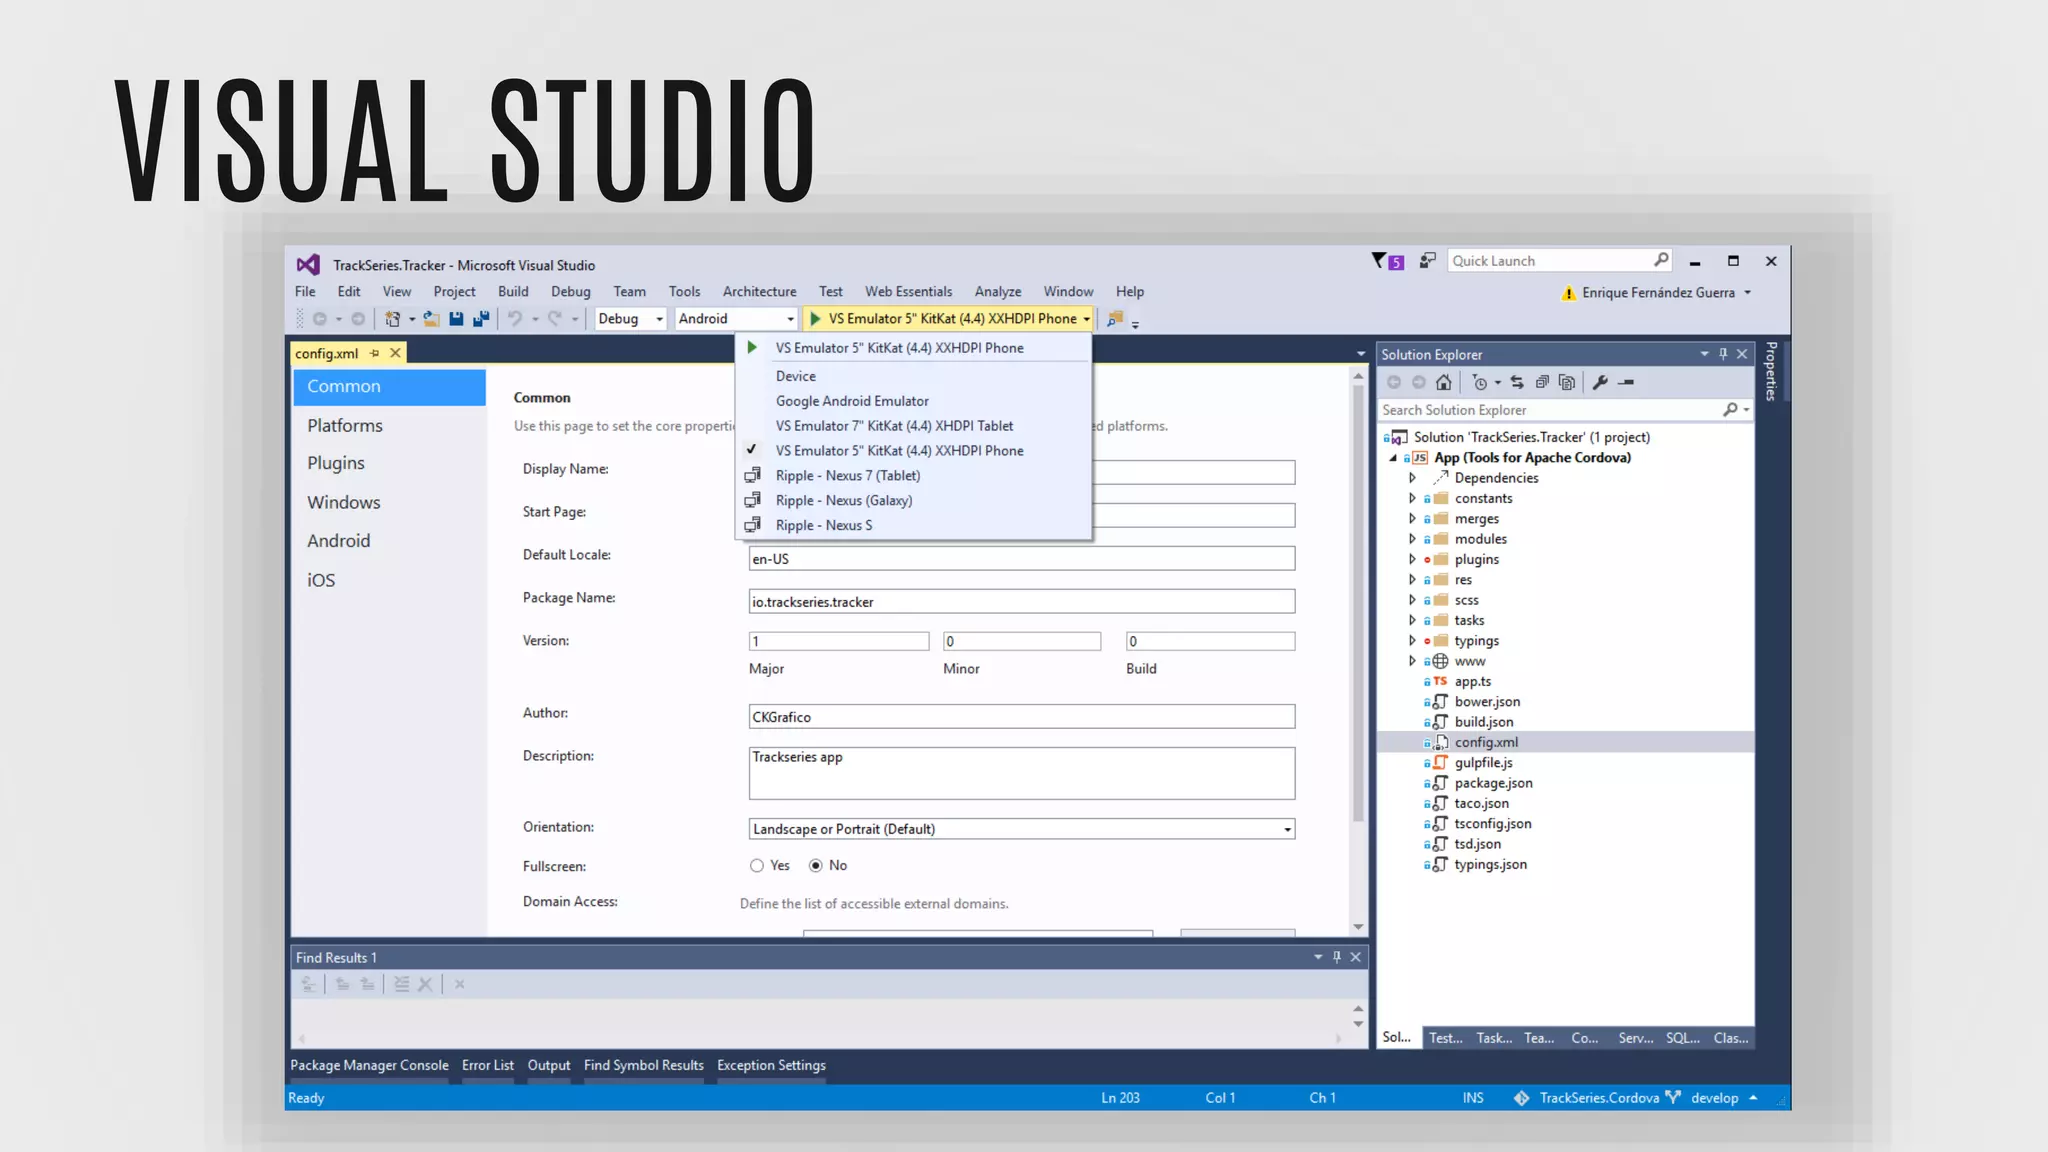Screen dimensions: 2048x1152
Task: Click the Find in Files icon
Action: tap(1115, 319)
